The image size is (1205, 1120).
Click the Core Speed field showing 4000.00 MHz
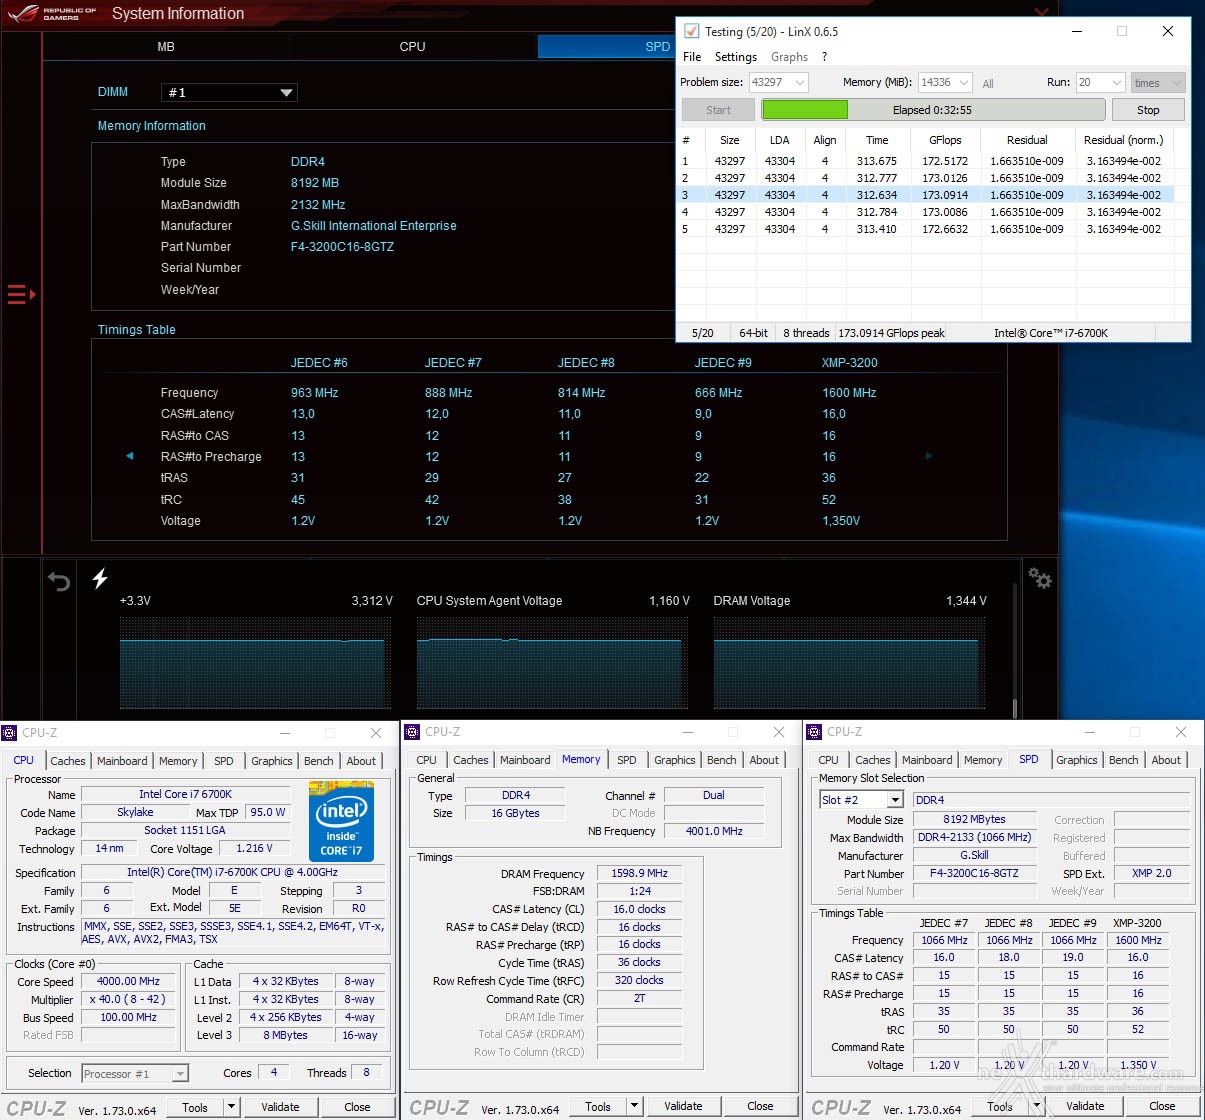(128, 981)
